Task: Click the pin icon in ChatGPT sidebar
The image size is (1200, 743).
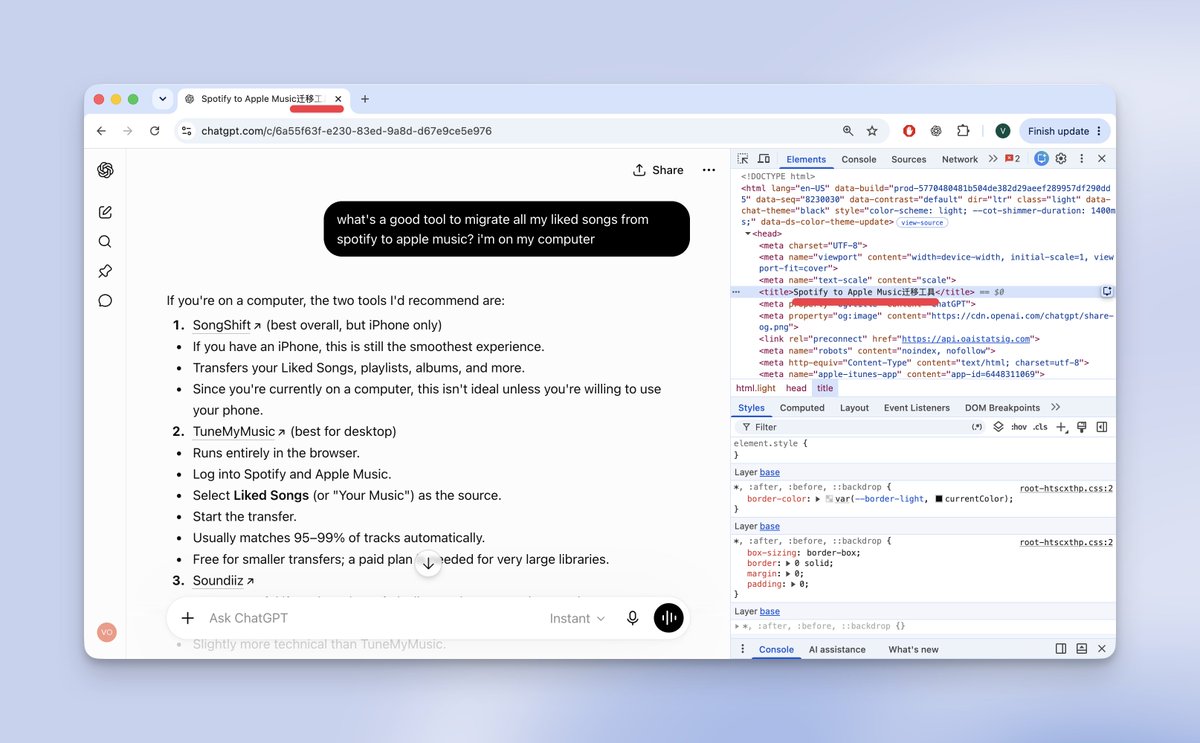Action: [x=105, y=271]
